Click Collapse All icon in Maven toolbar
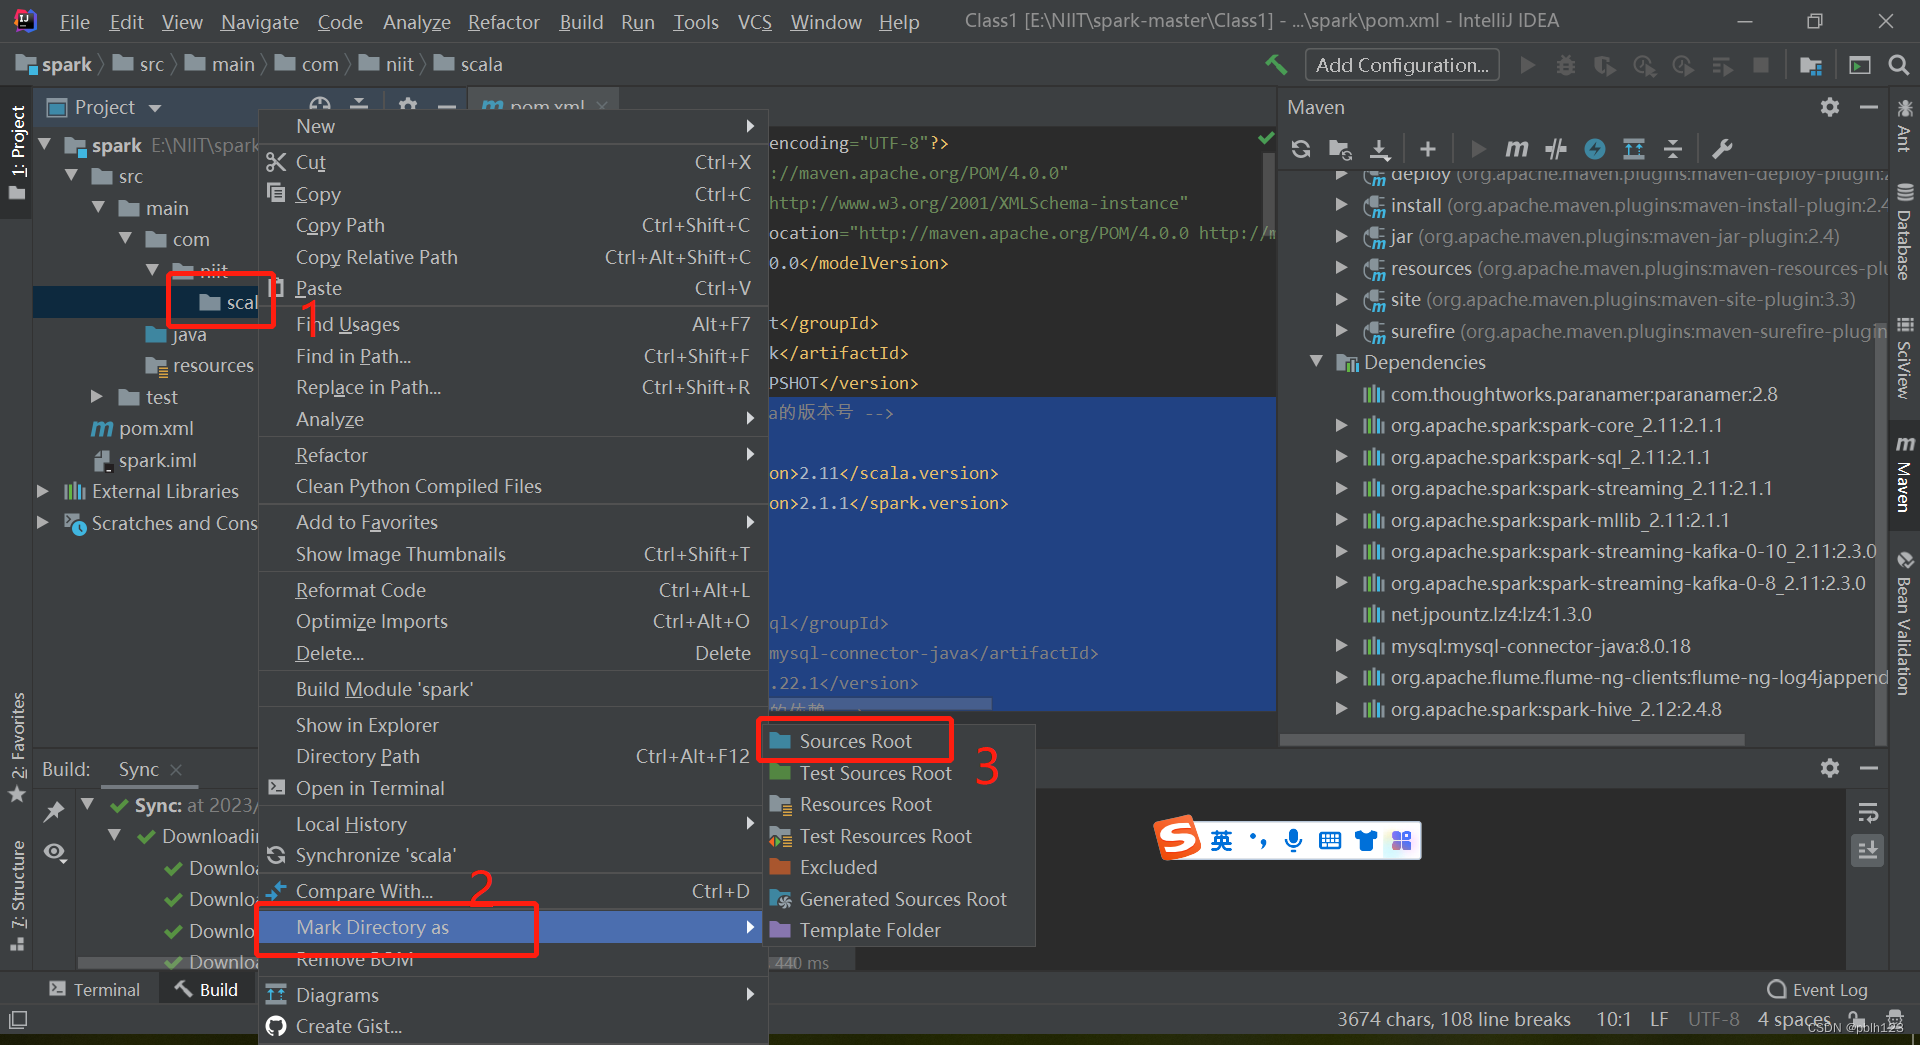The height and width of the screenshot is (1045, 1920). point(1673,149)
